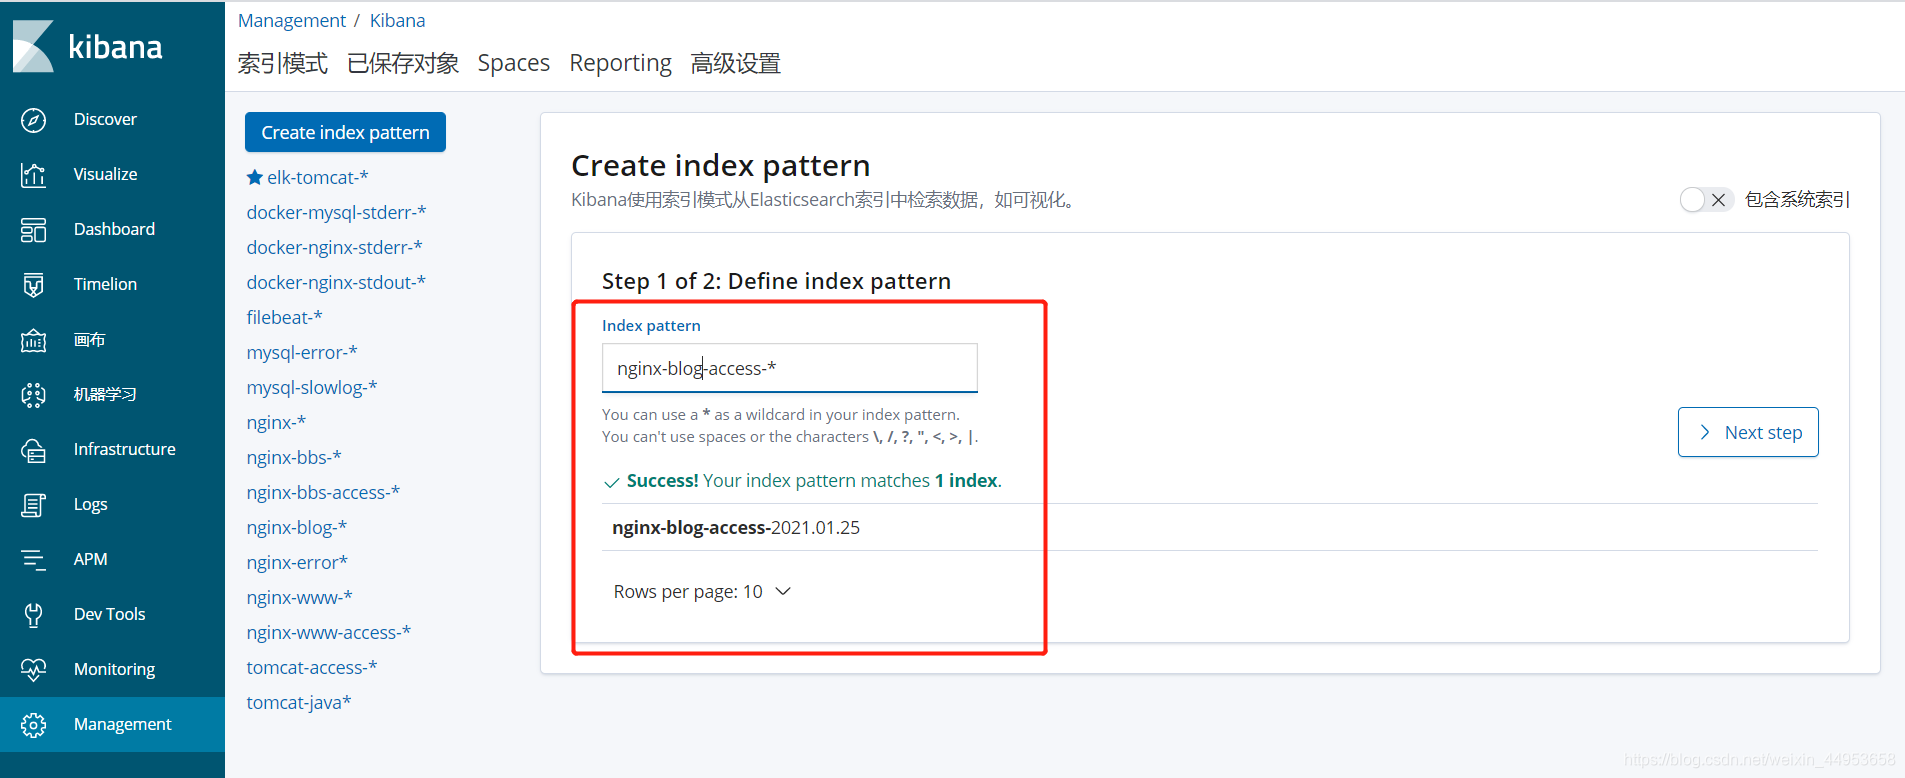This screenshot has height=778, width=1905.
Task: Open the 高级设置 tab
Action: click(x=736, y=63)
